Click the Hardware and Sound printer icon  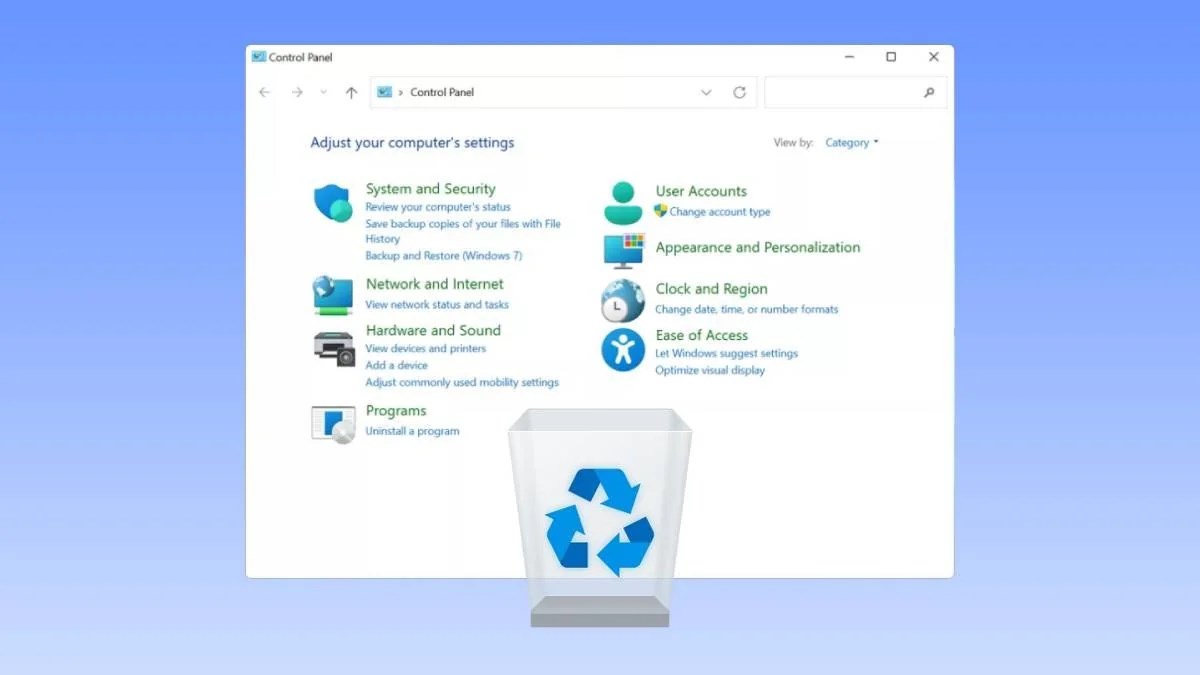(x=333, y=347)
